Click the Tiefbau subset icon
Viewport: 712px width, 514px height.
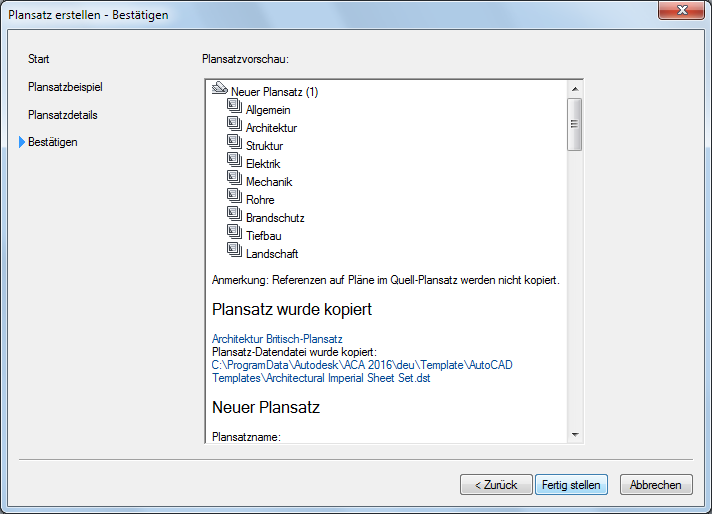point(235,235)
